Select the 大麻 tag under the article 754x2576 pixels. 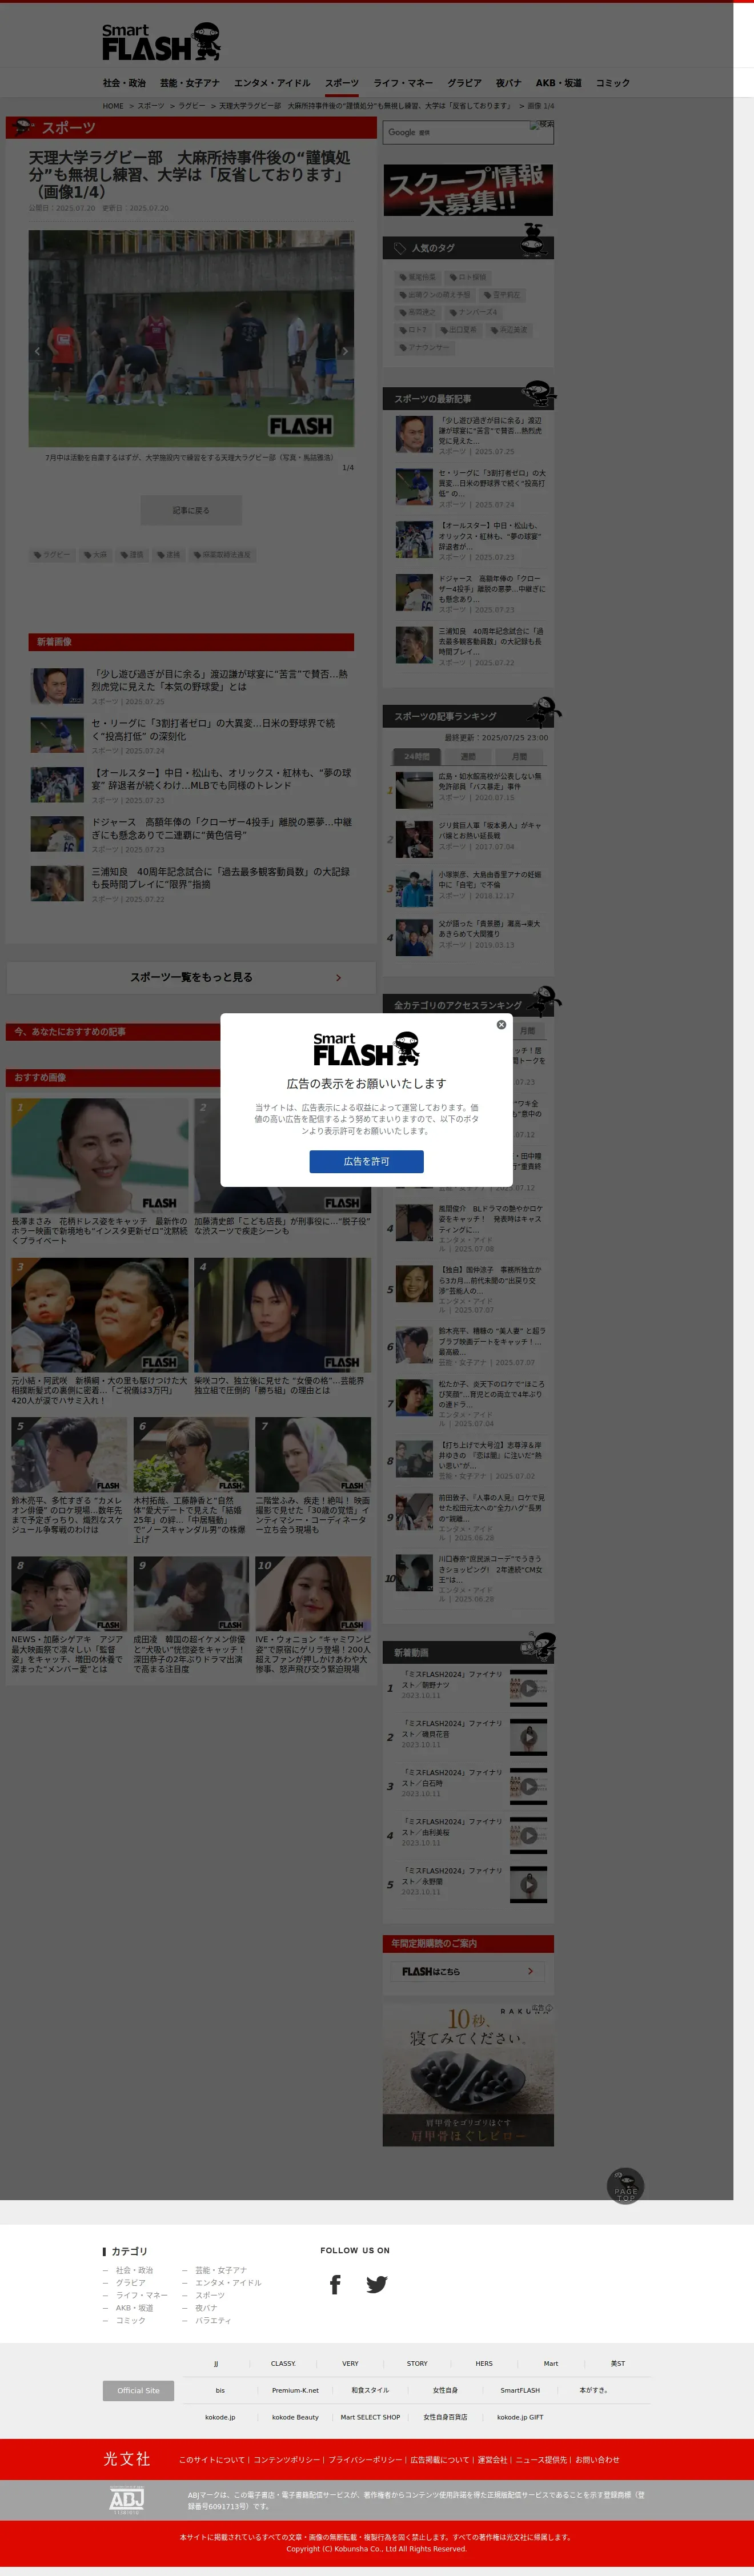point(95,555)
